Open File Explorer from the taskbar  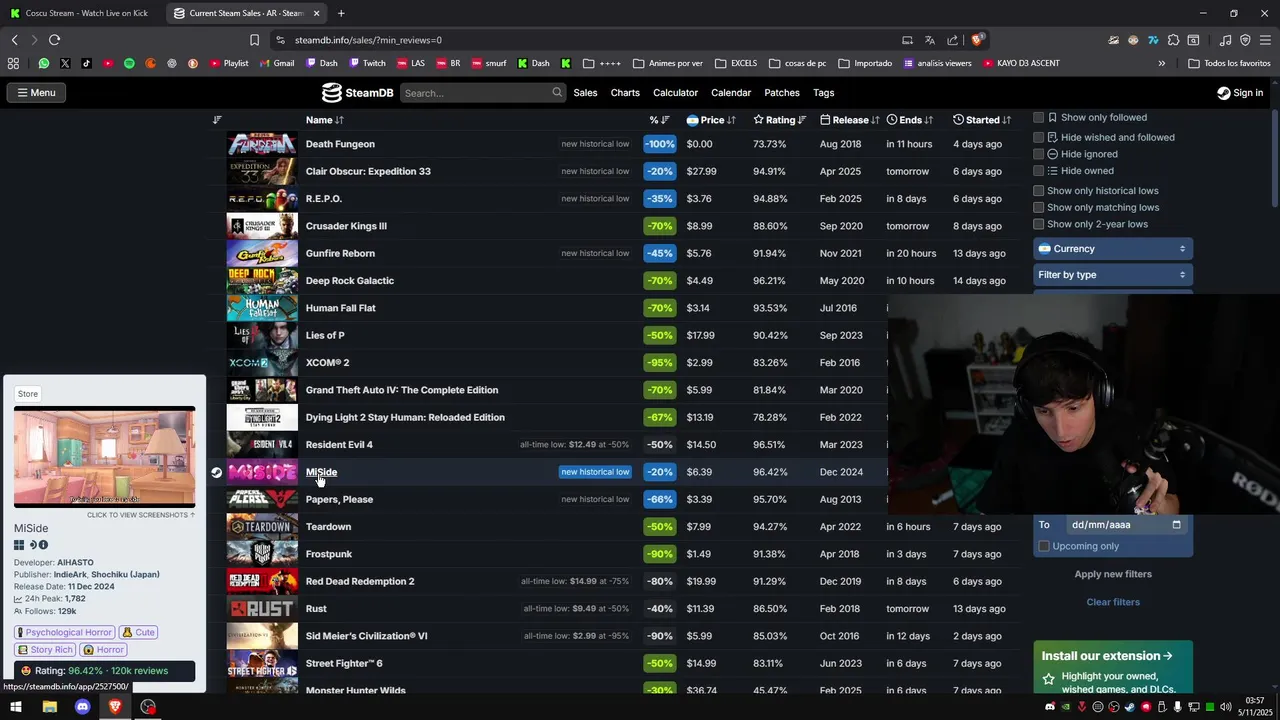click(49, 707)
